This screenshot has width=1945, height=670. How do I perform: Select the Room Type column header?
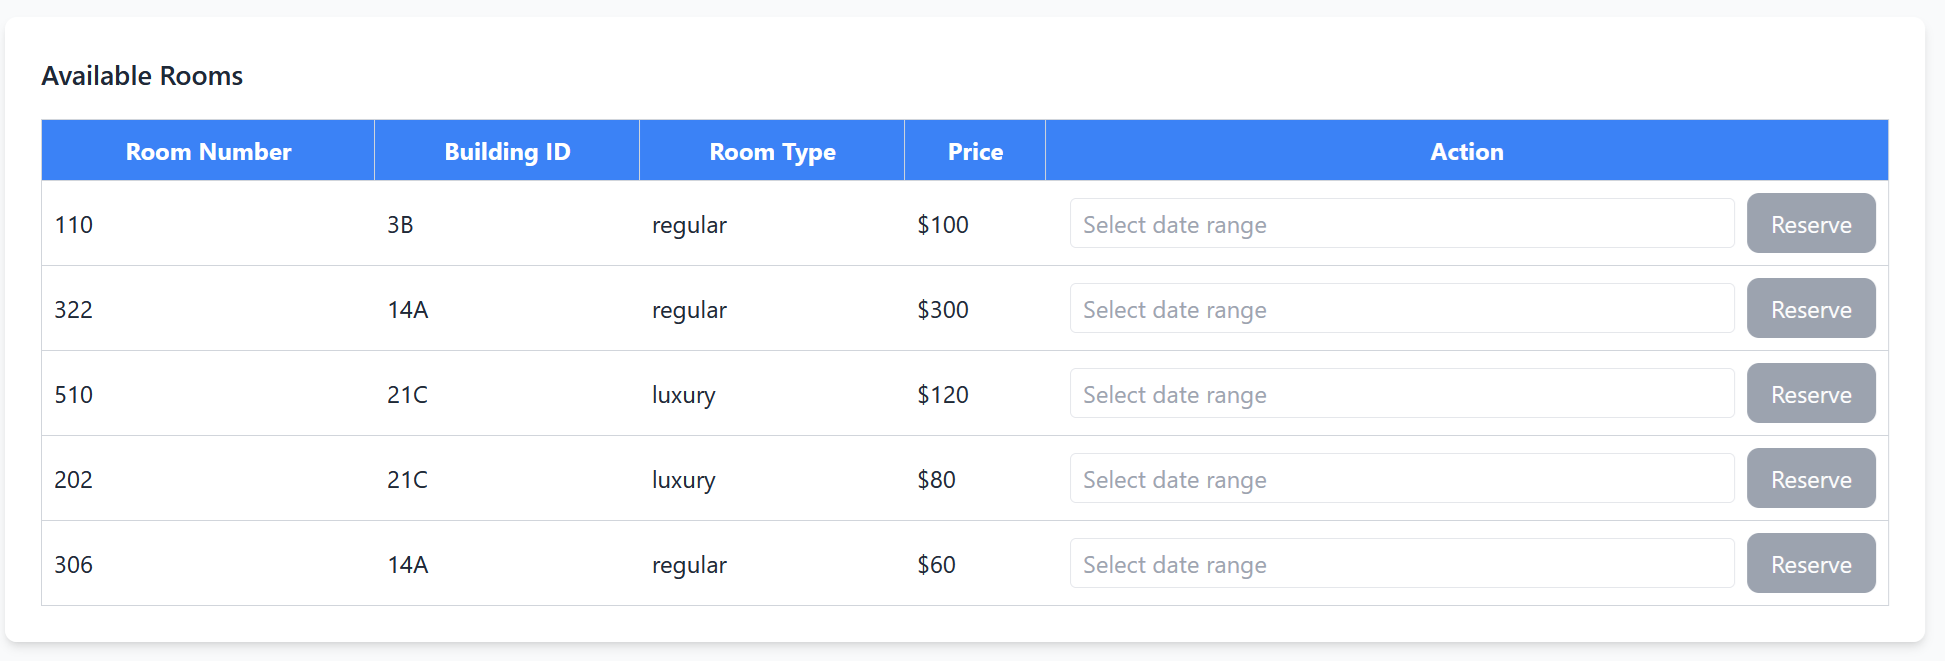point(772,152)
